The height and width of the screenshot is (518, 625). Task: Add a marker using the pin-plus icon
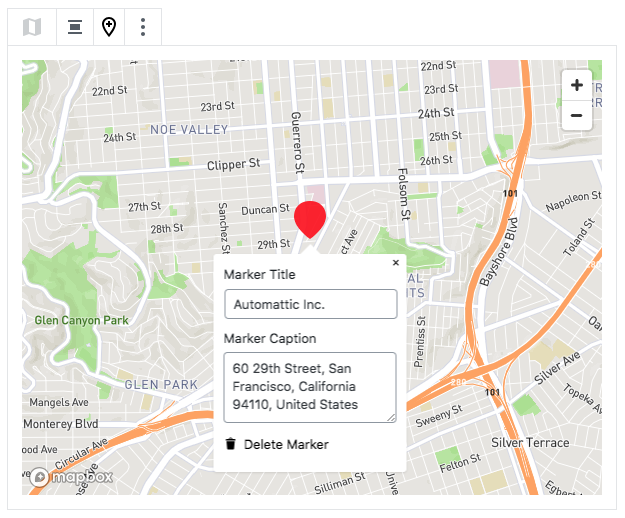pos(109,27)
